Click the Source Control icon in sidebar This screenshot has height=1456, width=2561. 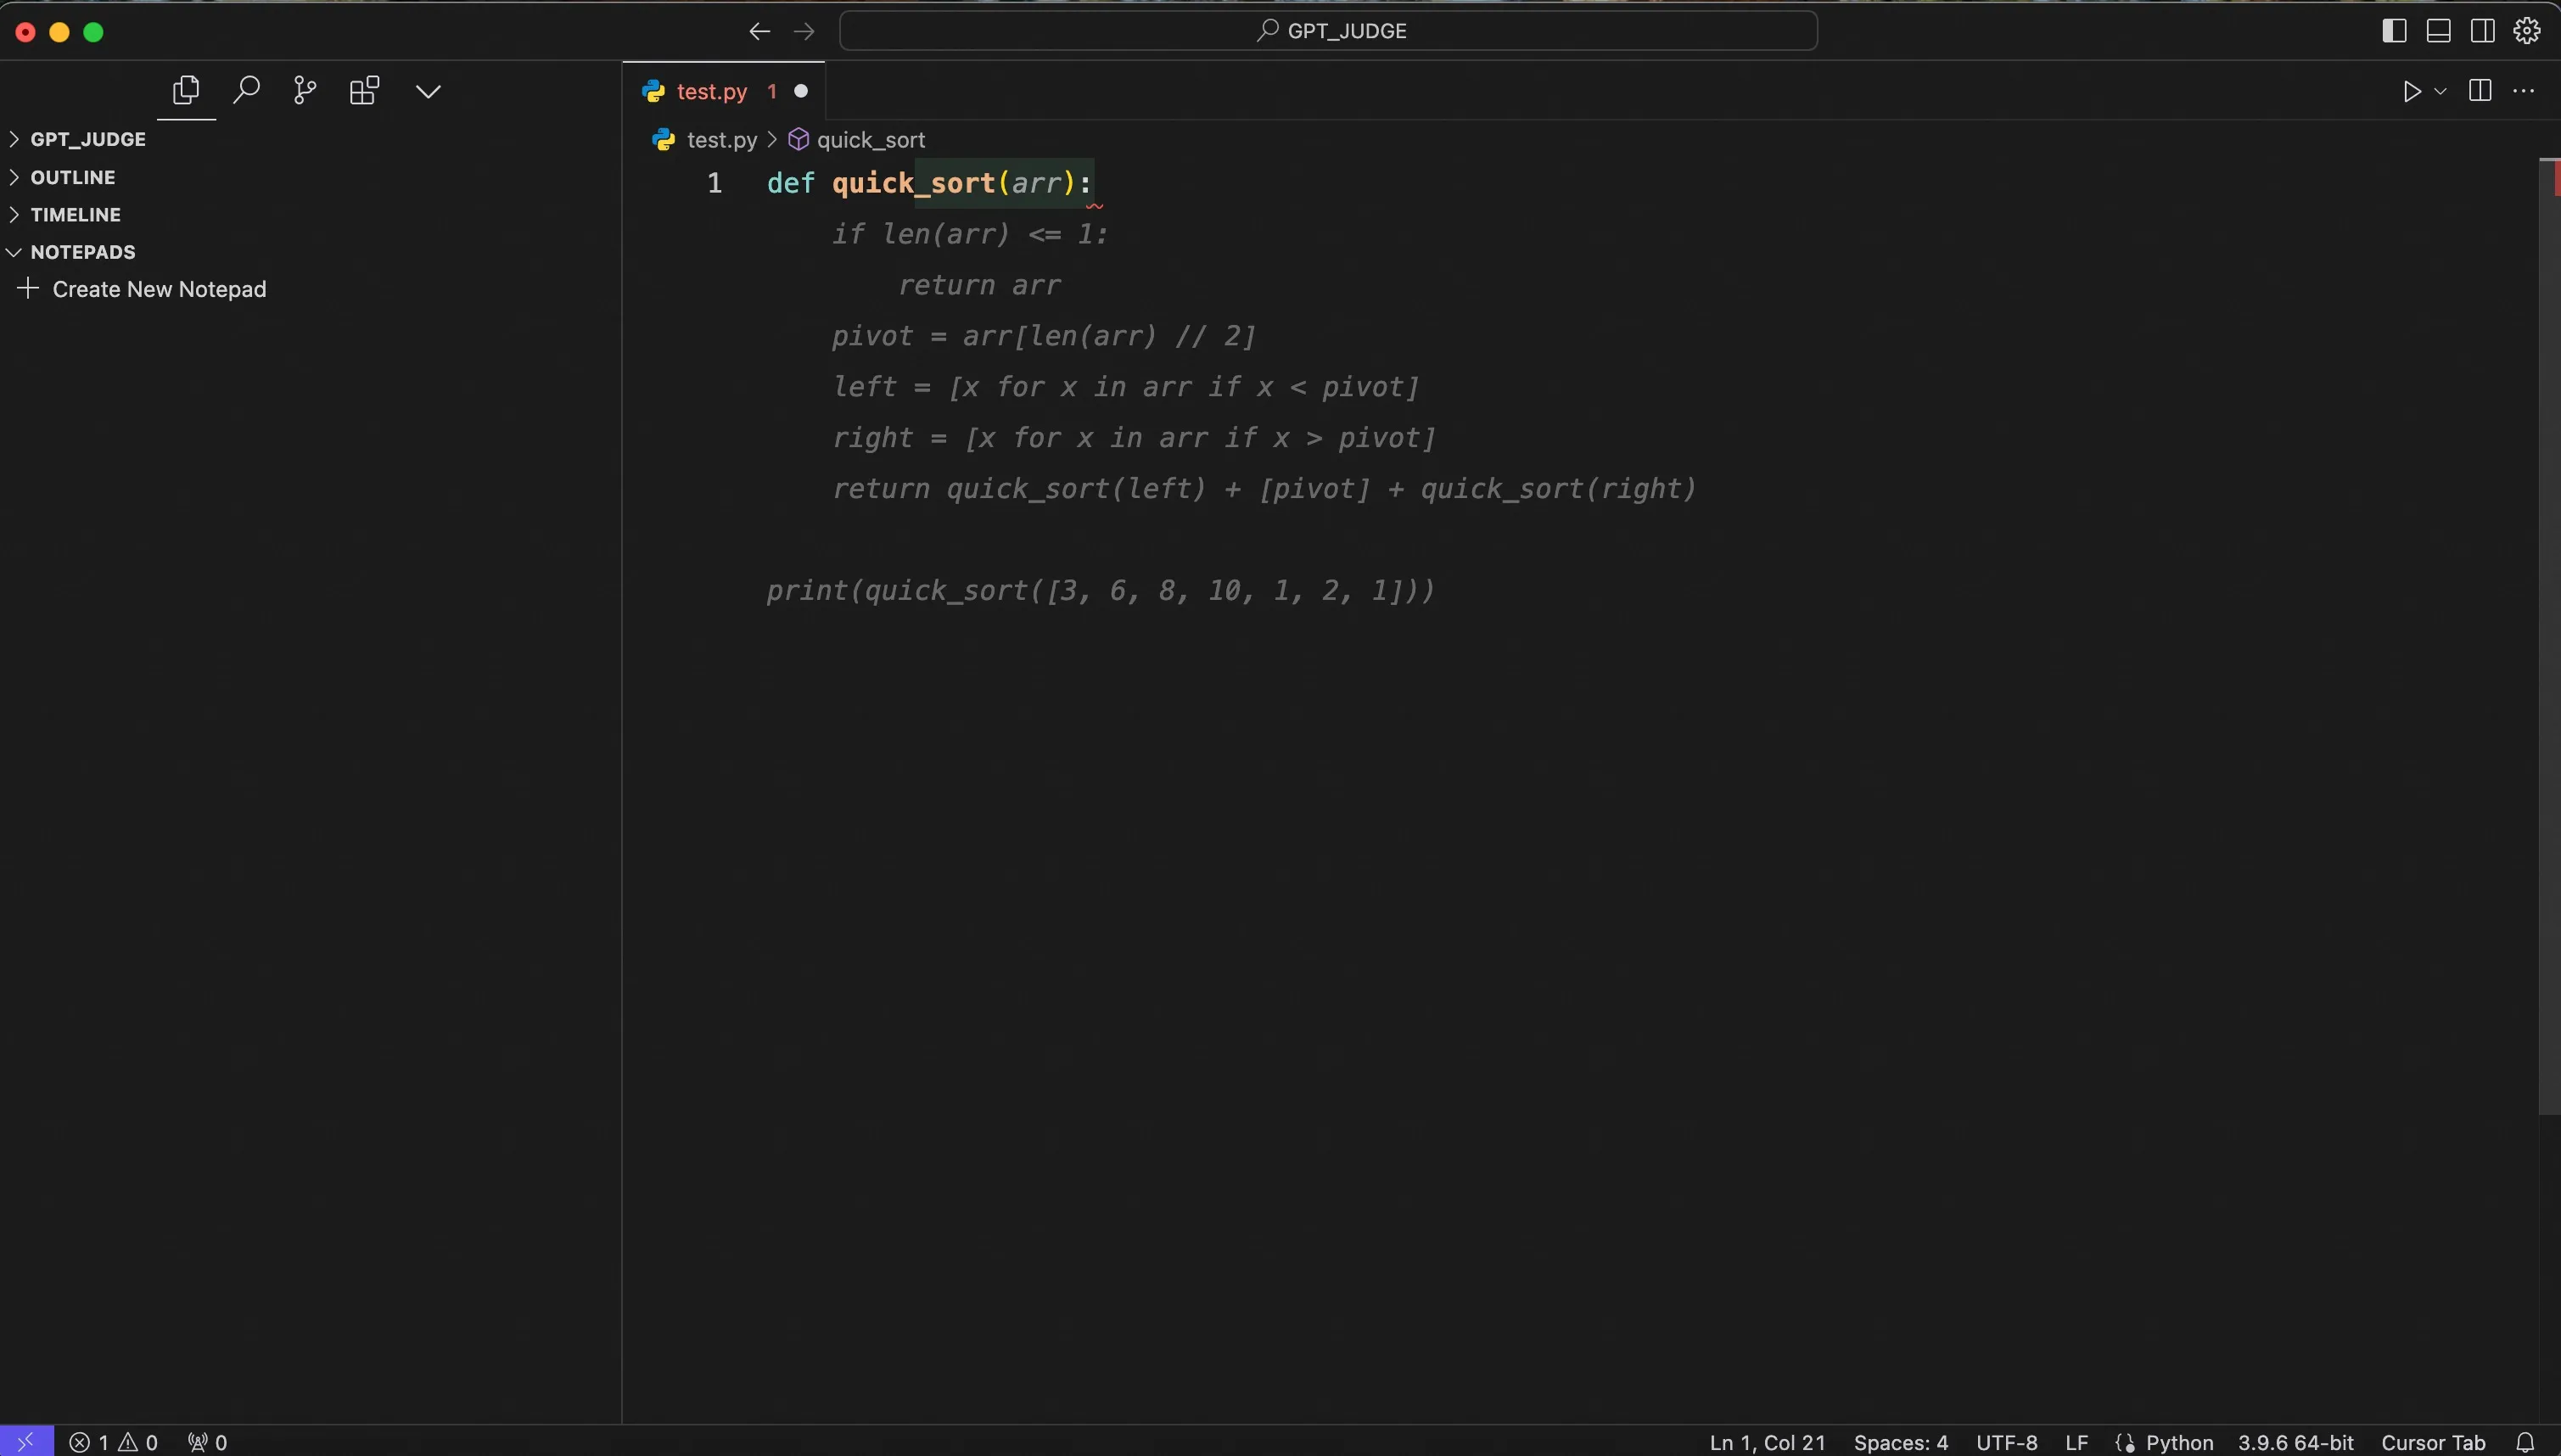(x=306, y=90)
